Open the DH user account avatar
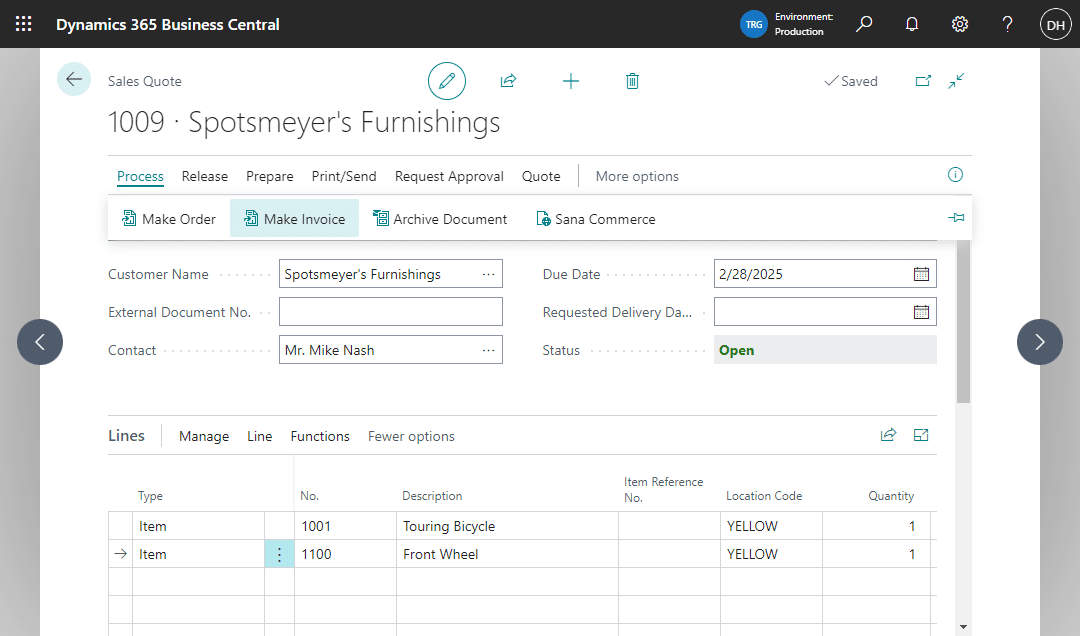 1055,24
